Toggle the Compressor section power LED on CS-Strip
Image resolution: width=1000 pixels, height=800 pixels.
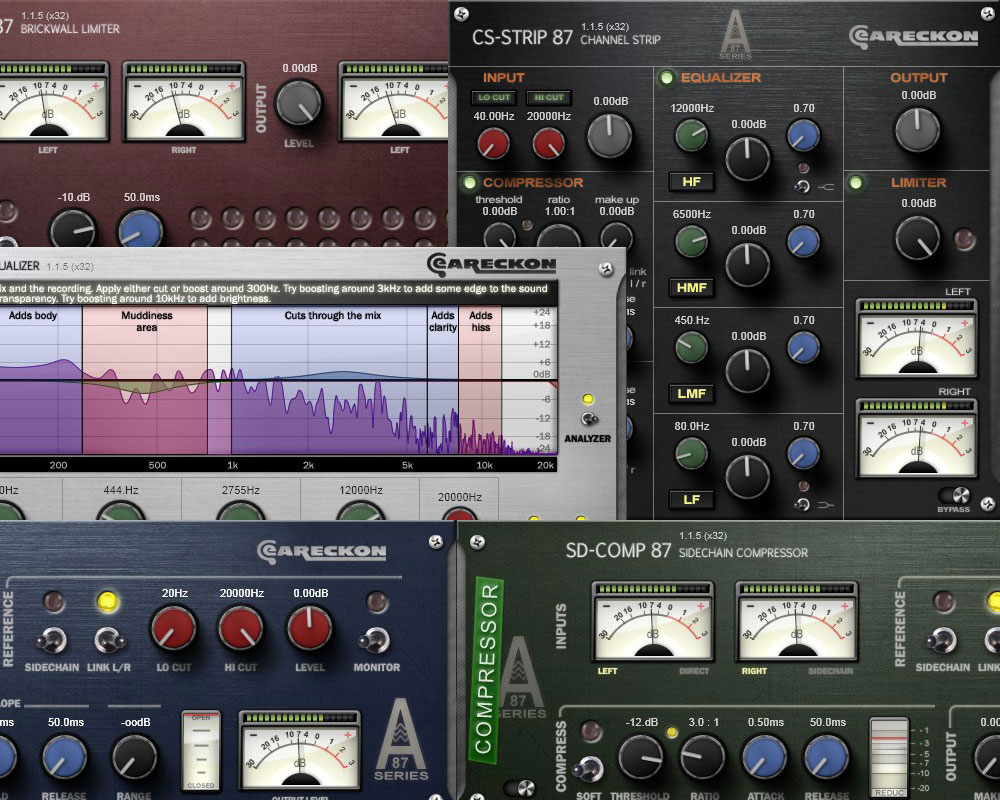(468, 183)
